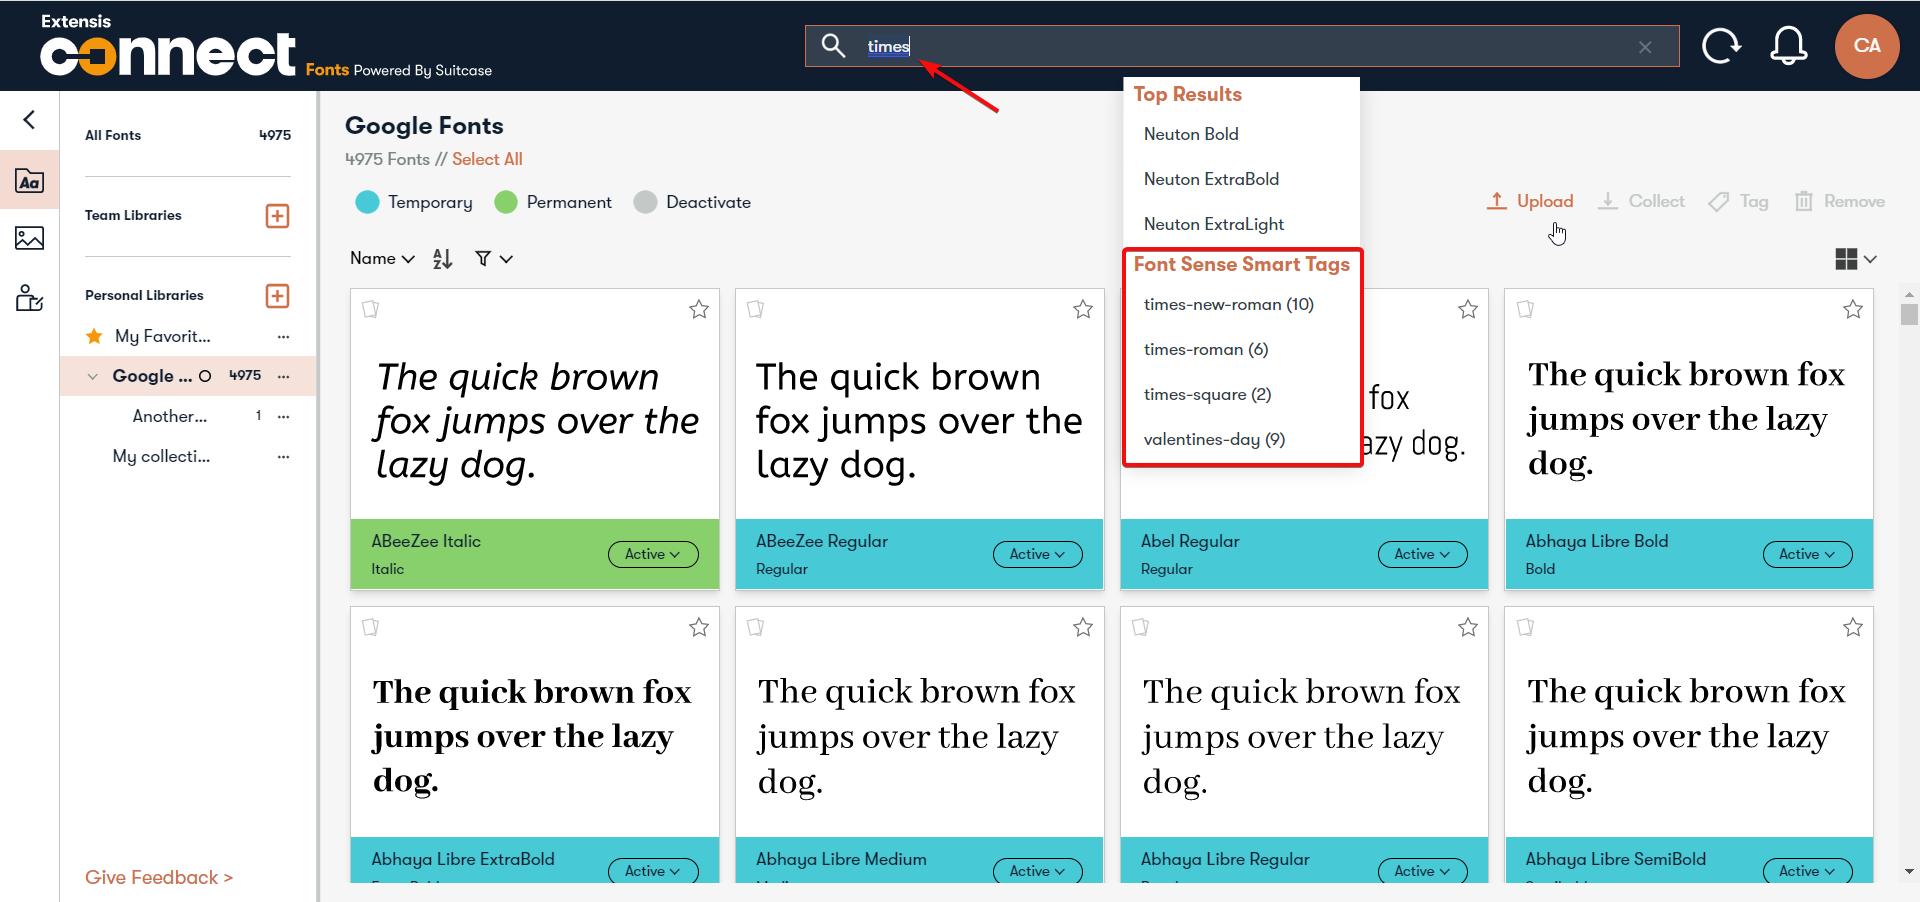Click the Remove button
Image resolution: width=1920 pixels, height=902 pixels.
pos(1840,201)
